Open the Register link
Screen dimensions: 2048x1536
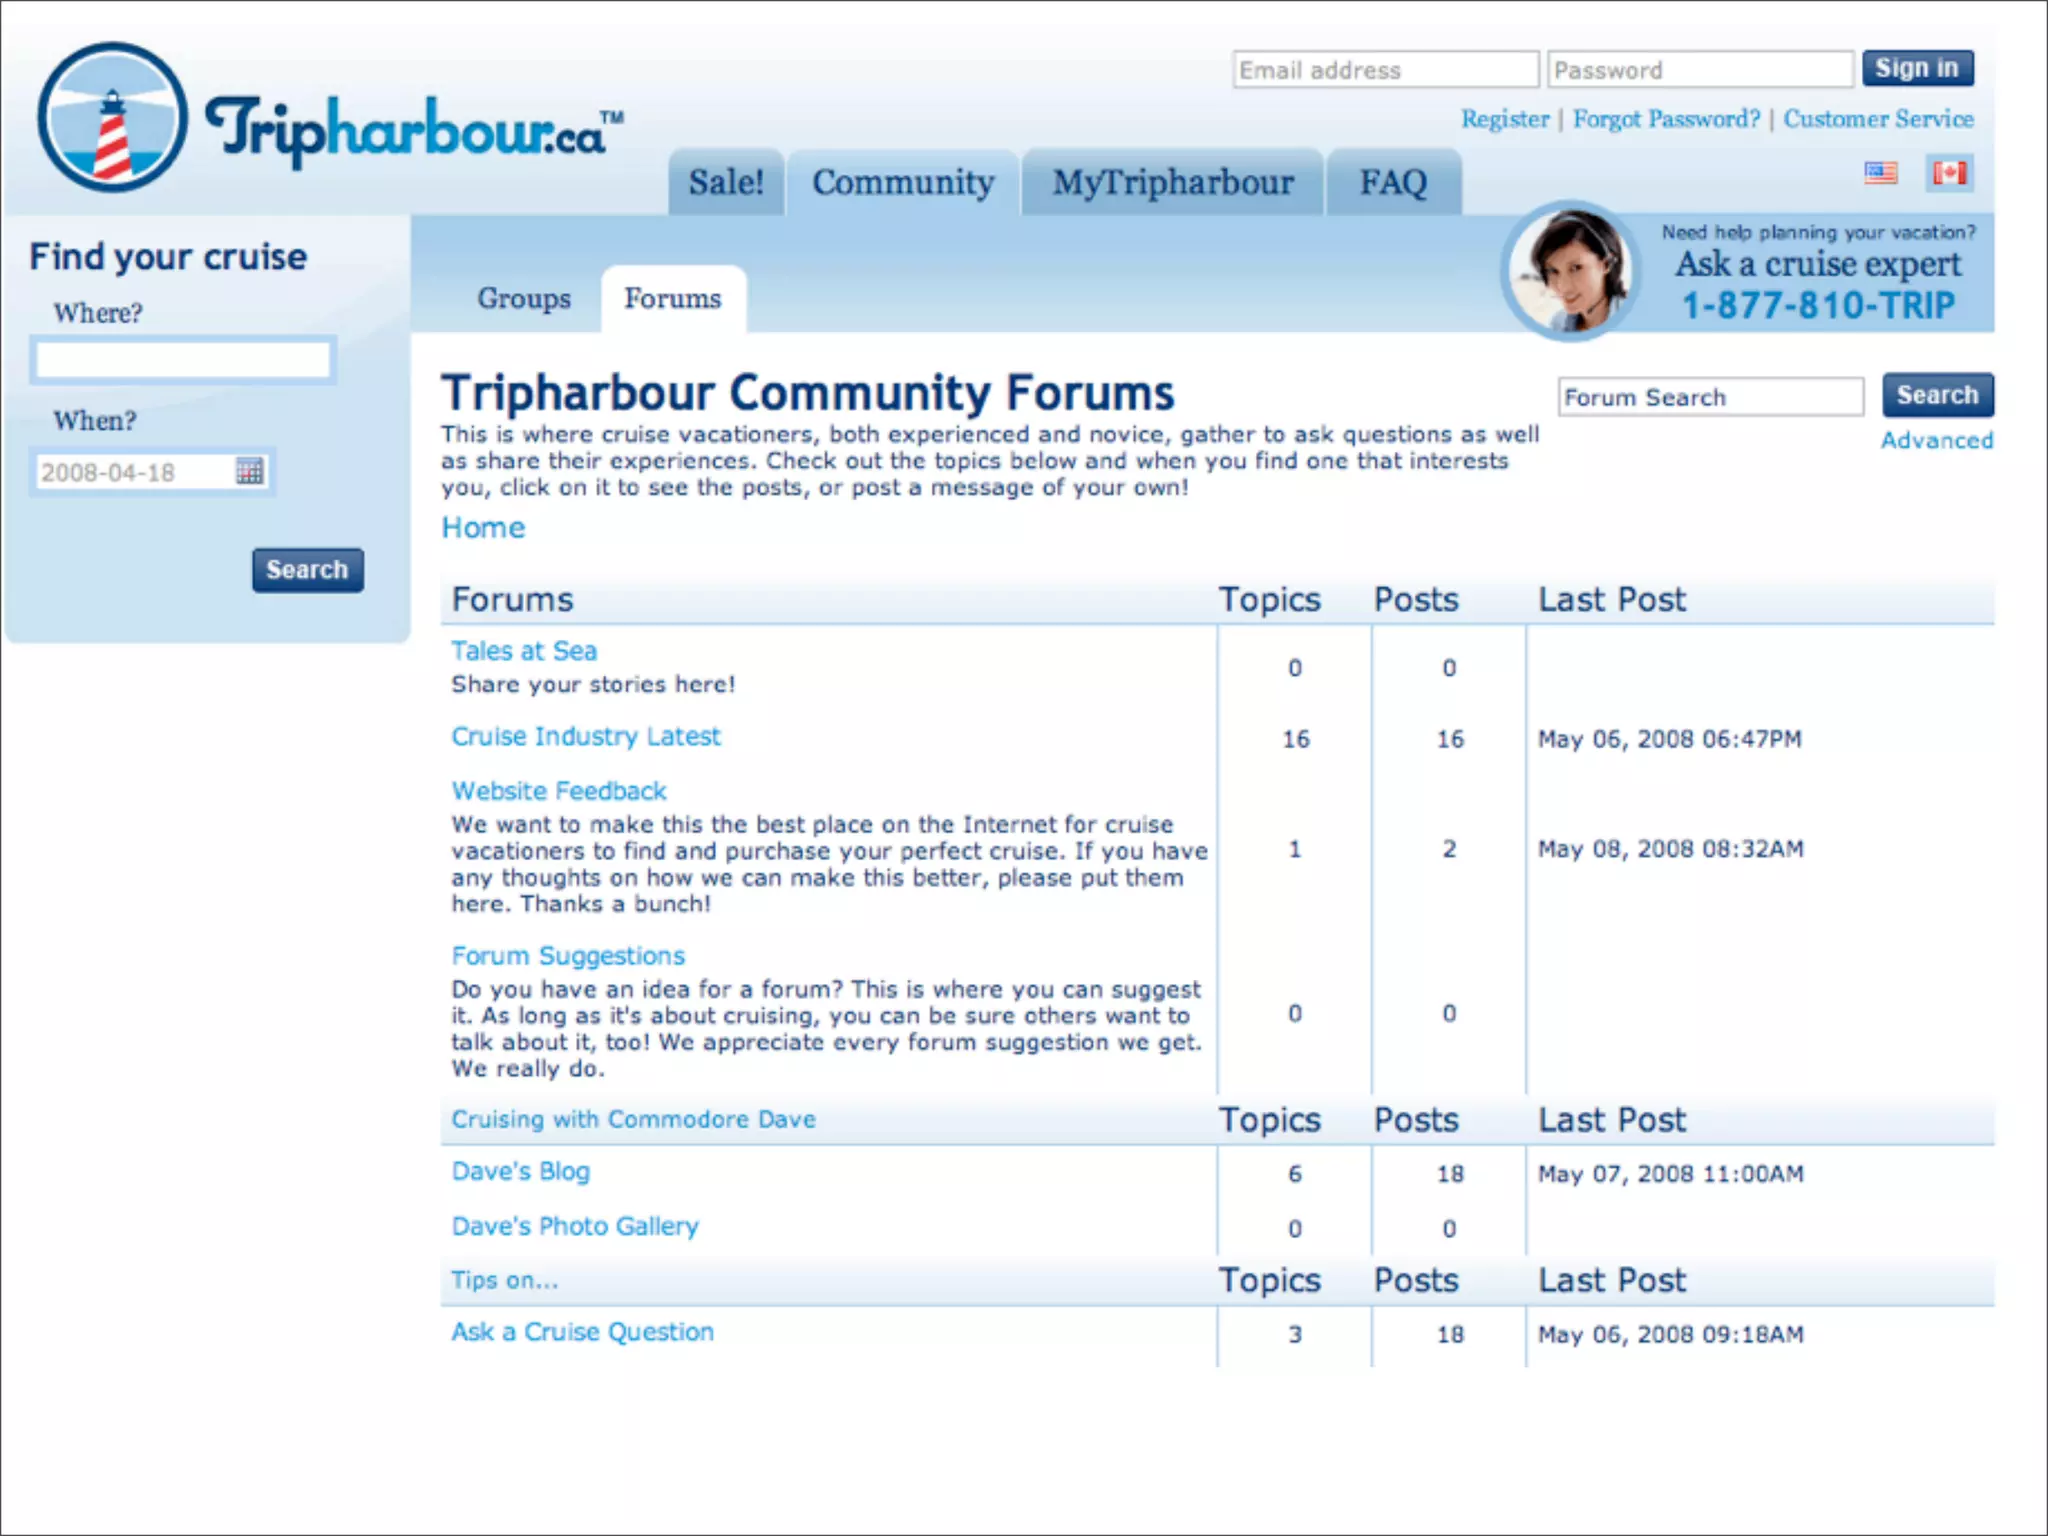point(1504,119)
